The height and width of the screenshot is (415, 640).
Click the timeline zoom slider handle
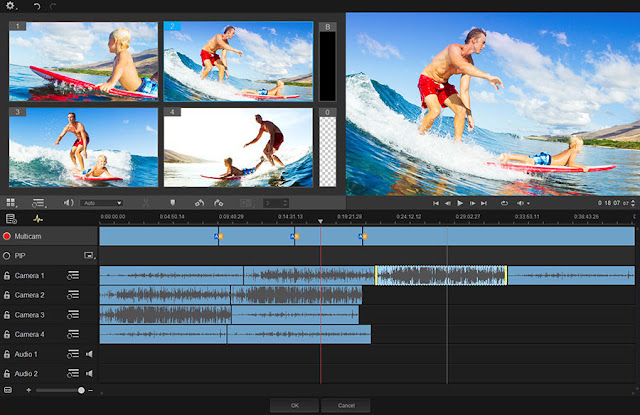(81, 389)
